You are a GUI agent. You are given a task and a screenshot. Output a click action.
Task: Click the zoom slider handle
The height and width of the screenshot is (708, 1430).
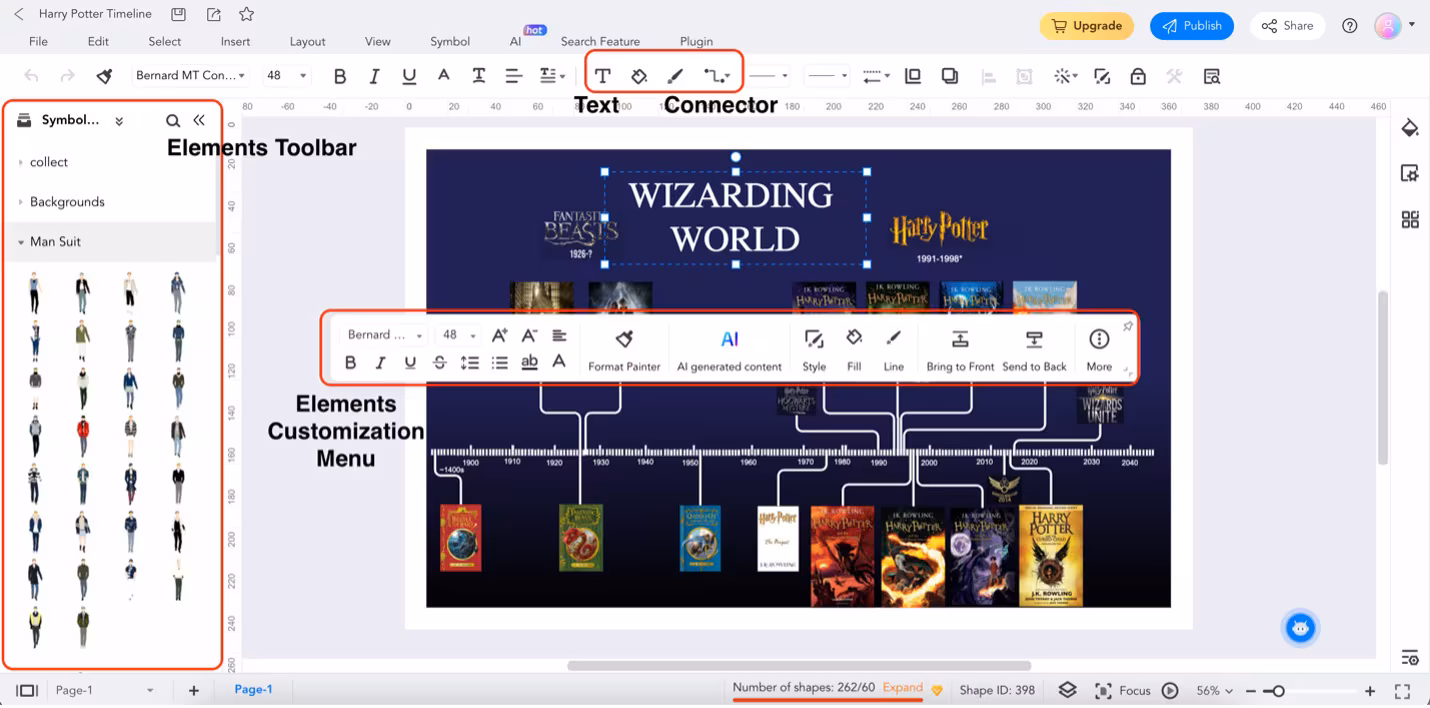coord(1278,691)
